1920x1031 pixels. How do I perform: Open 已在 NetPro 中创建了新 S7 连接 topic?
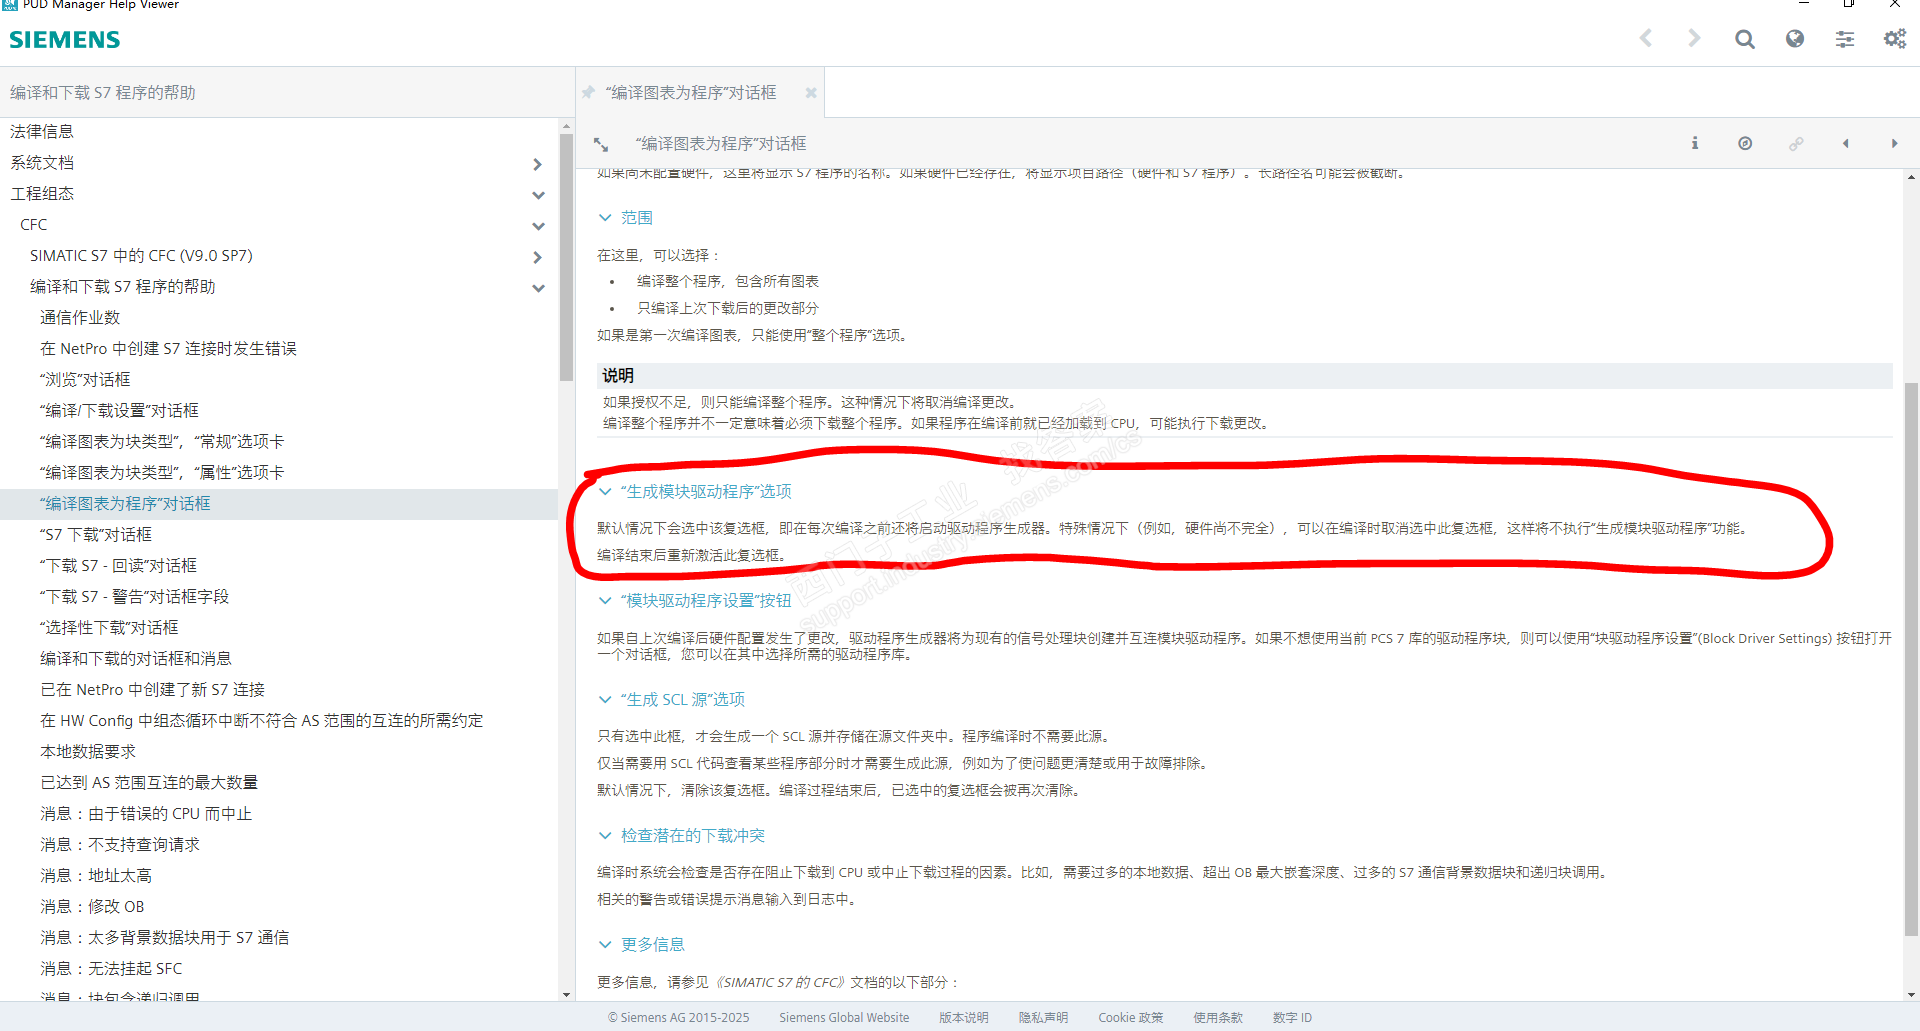point(152,689)
